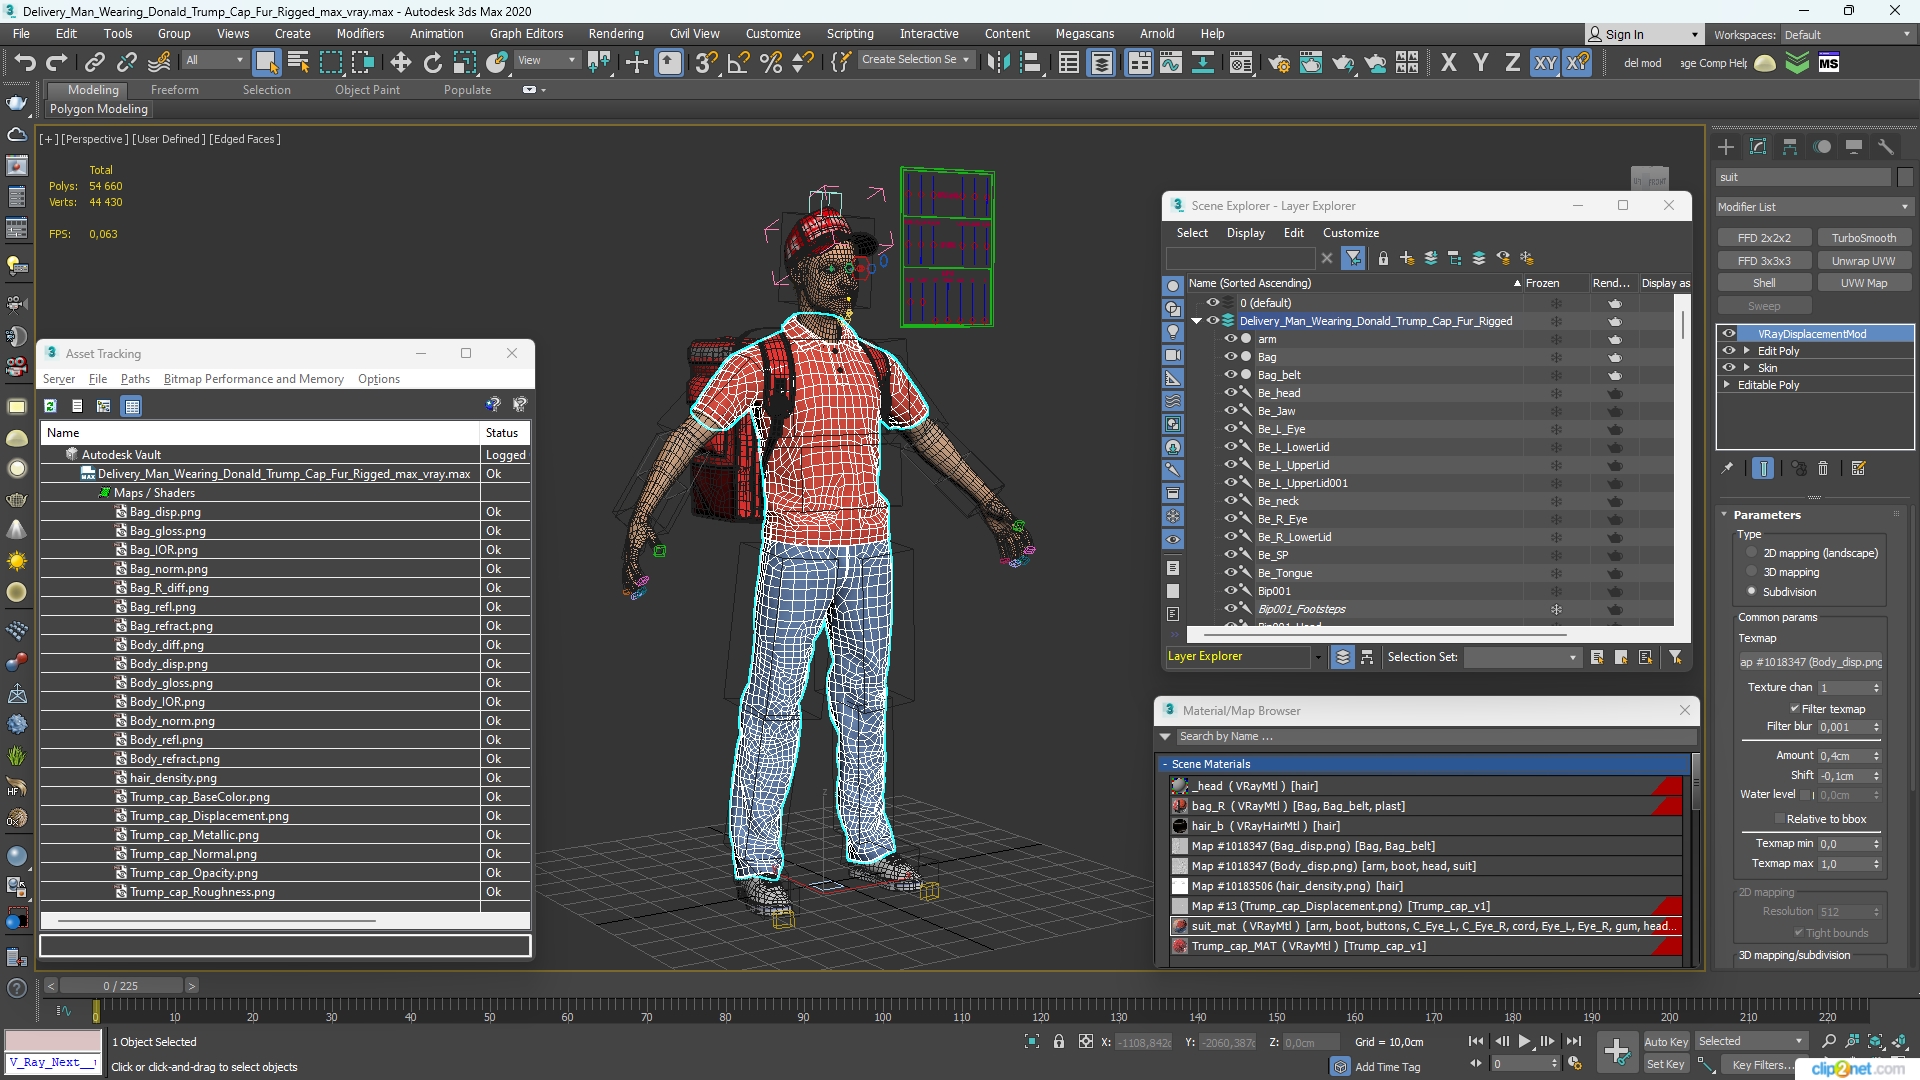
Task: Click the Body_disp.png Texmap button
Action: click(x=1810, y=662)
